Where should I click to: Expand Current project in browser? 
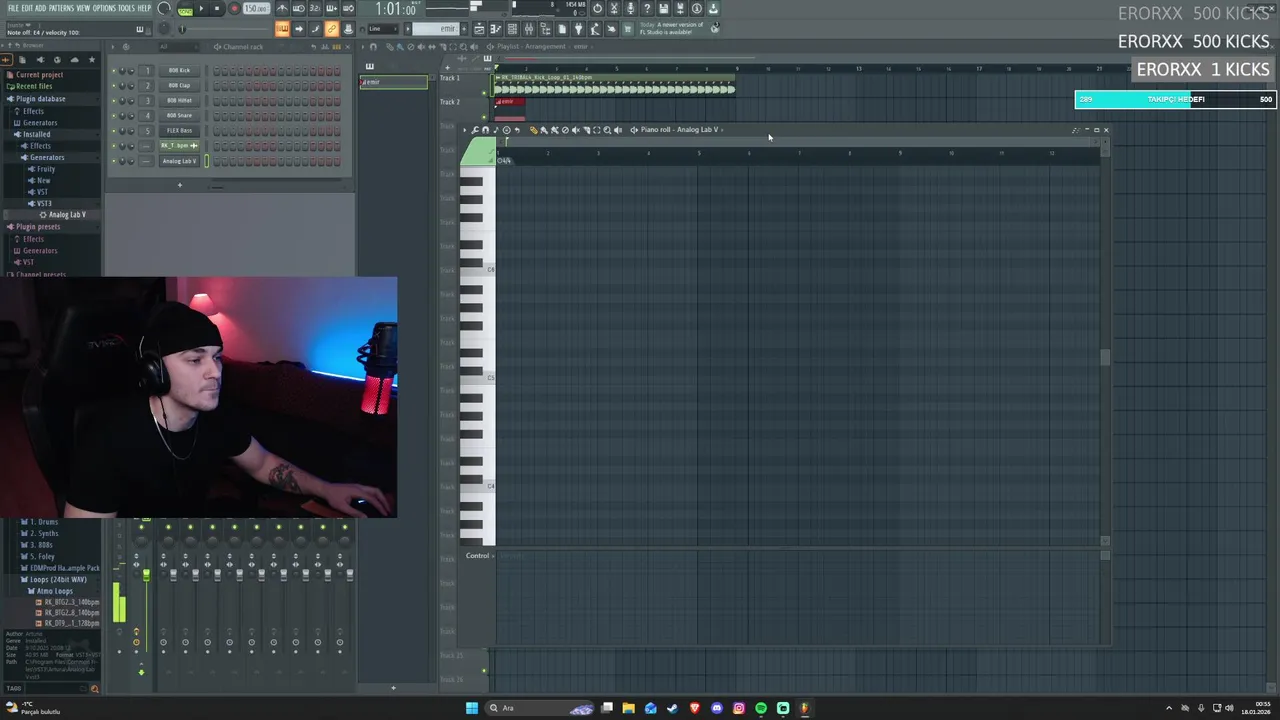[x=39, y=75]
